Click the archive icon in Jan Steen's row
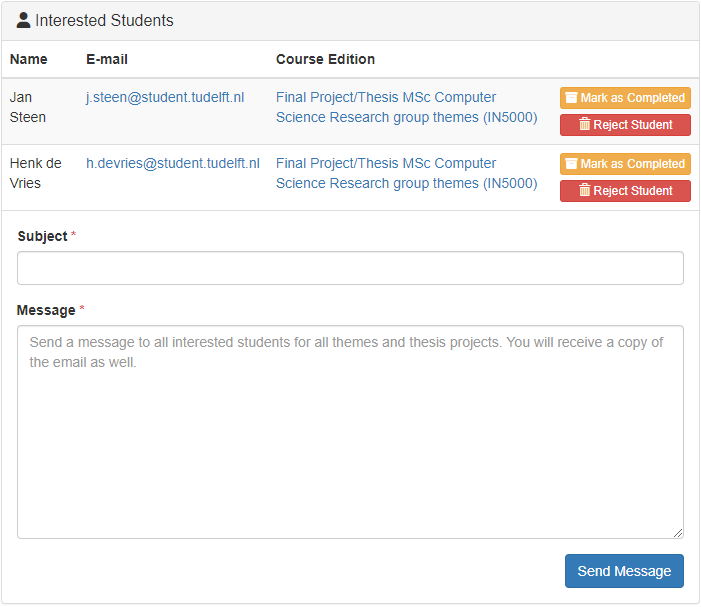This screenshot has width=701, height=607. [x=571, y=98]
